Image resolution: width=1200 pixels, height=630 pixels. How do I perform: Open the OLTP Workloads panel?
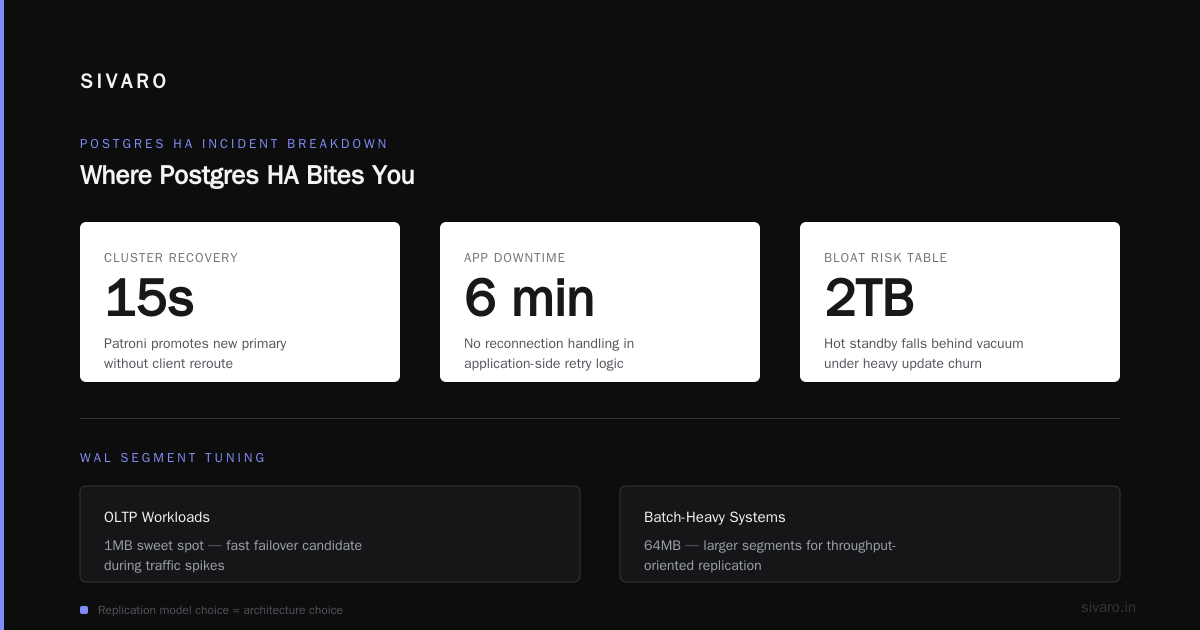point(330,534)
